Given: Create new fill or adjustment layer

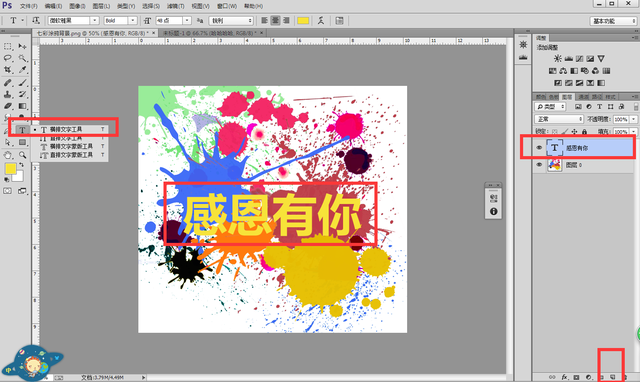Looking at the screenshot, I should 589,378.
